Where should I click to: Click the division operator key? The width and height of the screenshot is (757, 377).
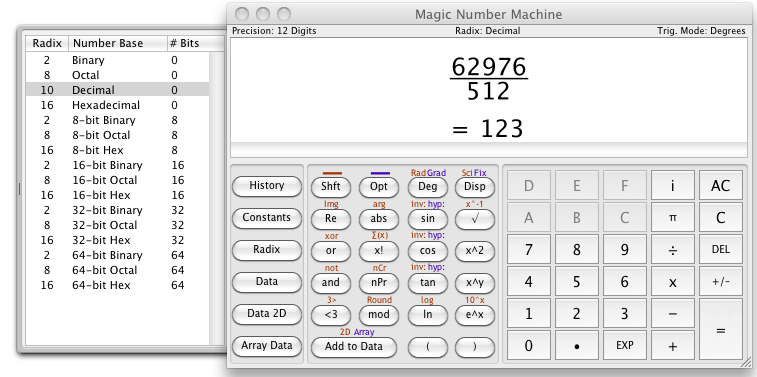tap(673, 250)
